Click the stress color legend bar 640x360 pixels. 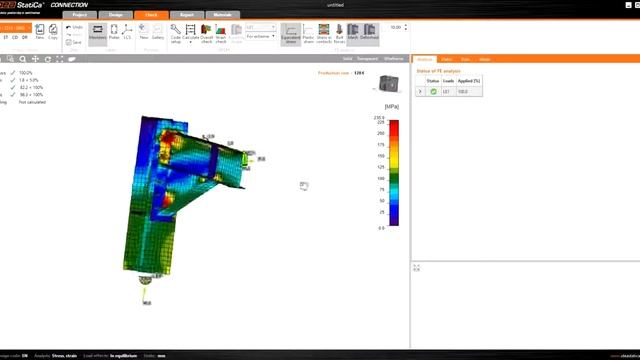coord(394,173)
